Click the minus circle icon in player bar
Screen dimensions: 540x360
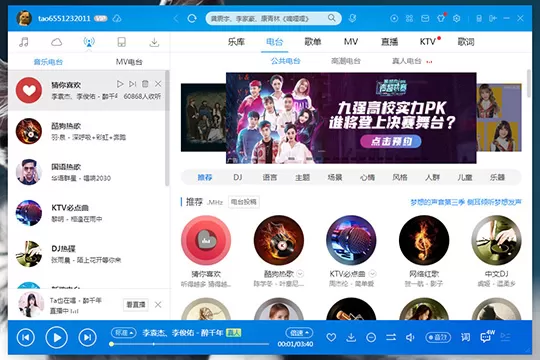(x=371, y=337)
